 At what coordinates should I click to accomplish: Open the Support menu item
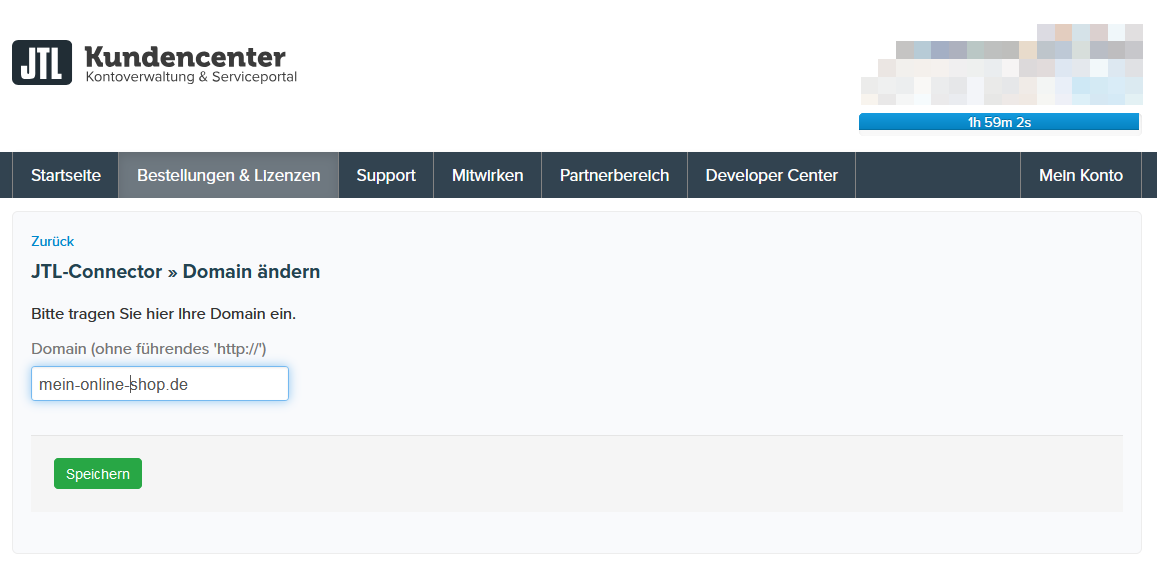coord(386,176)
